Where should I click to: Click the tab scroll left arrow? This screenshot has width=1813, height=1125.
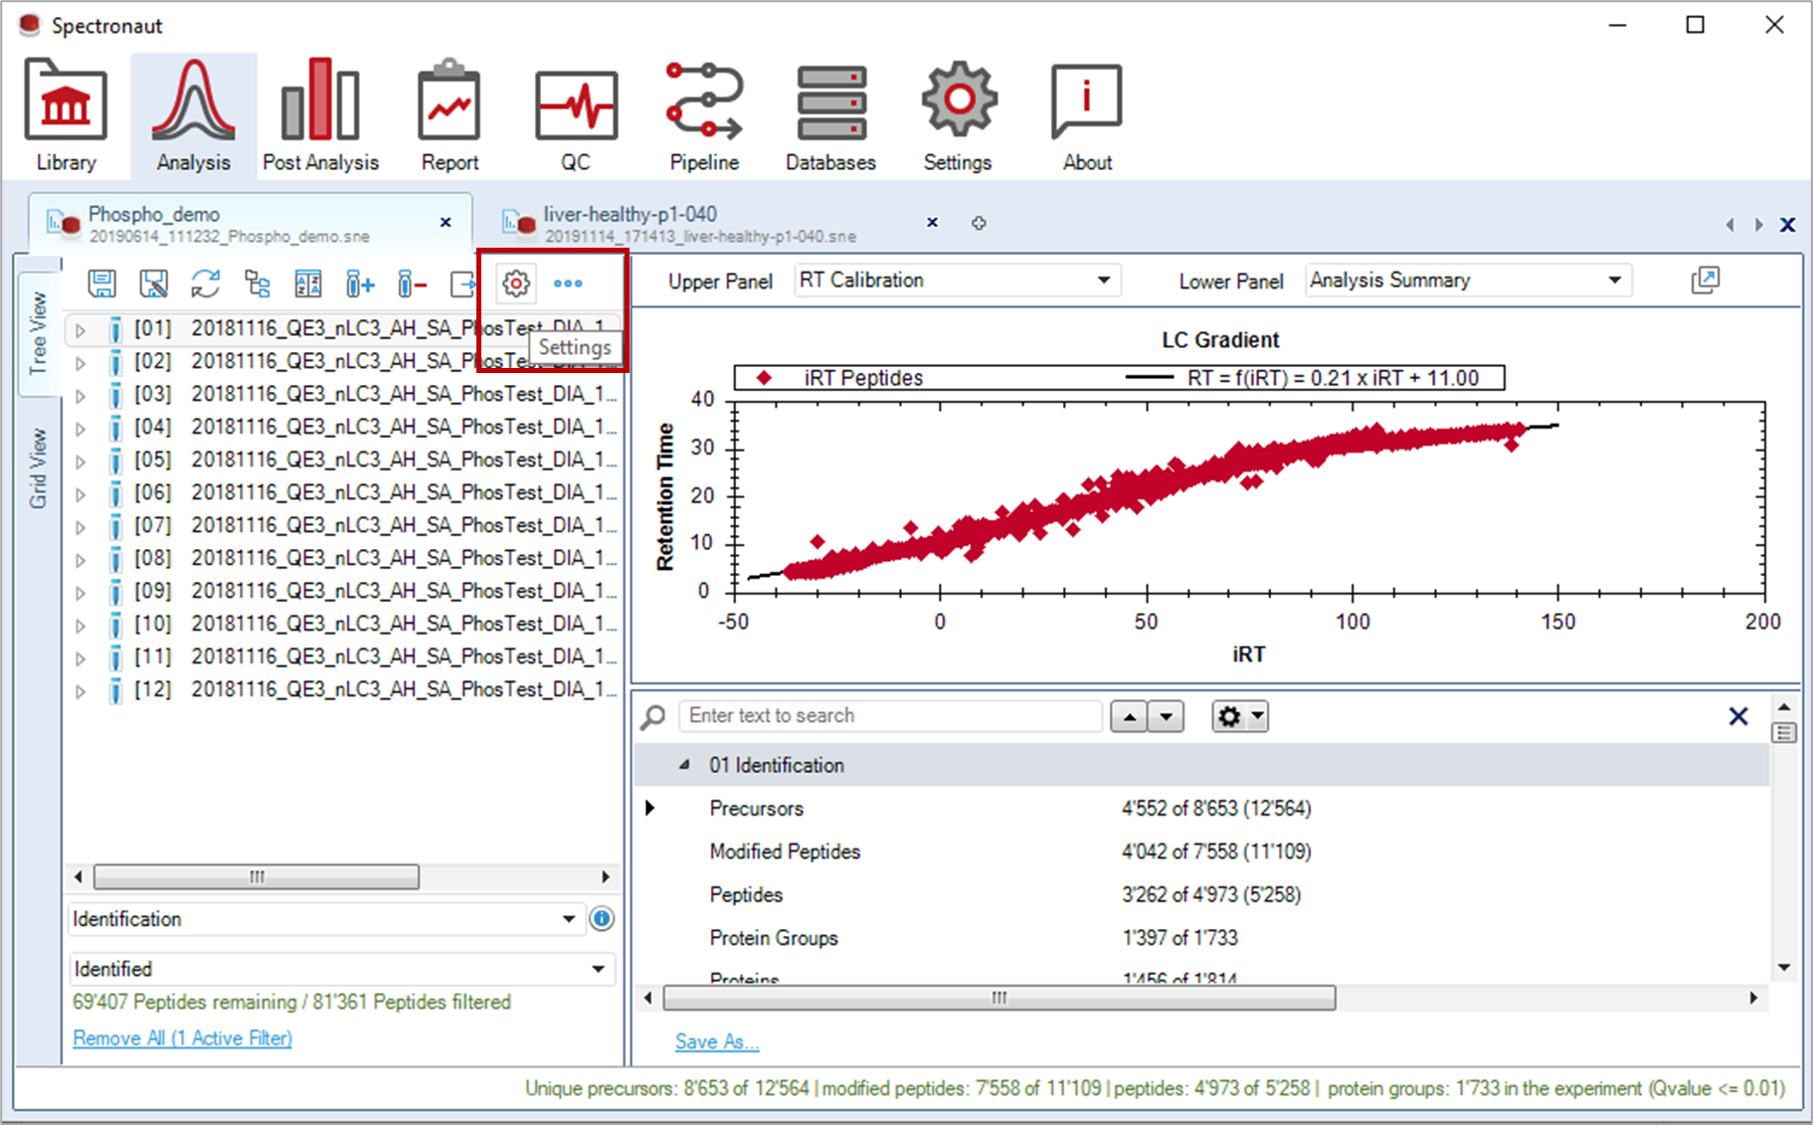[x=1730, y=225]
